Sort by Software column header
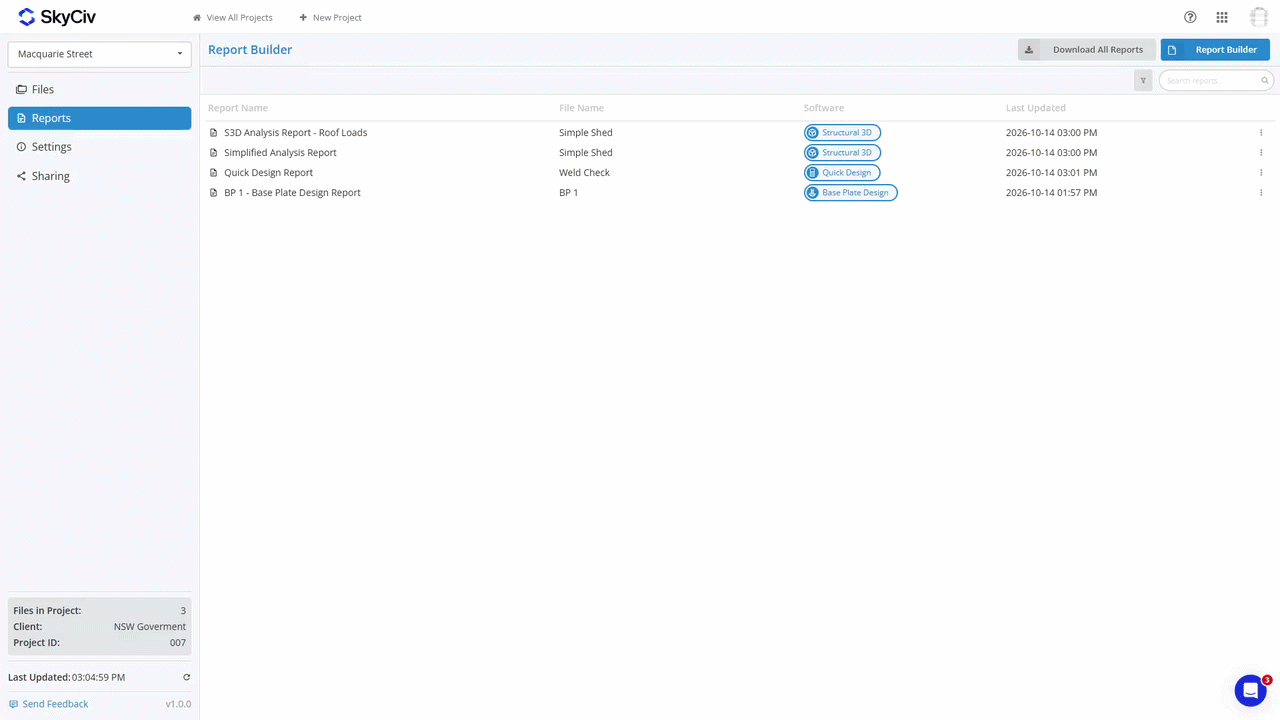This screenshot has height=720, width=1280. tap(824, 108)
